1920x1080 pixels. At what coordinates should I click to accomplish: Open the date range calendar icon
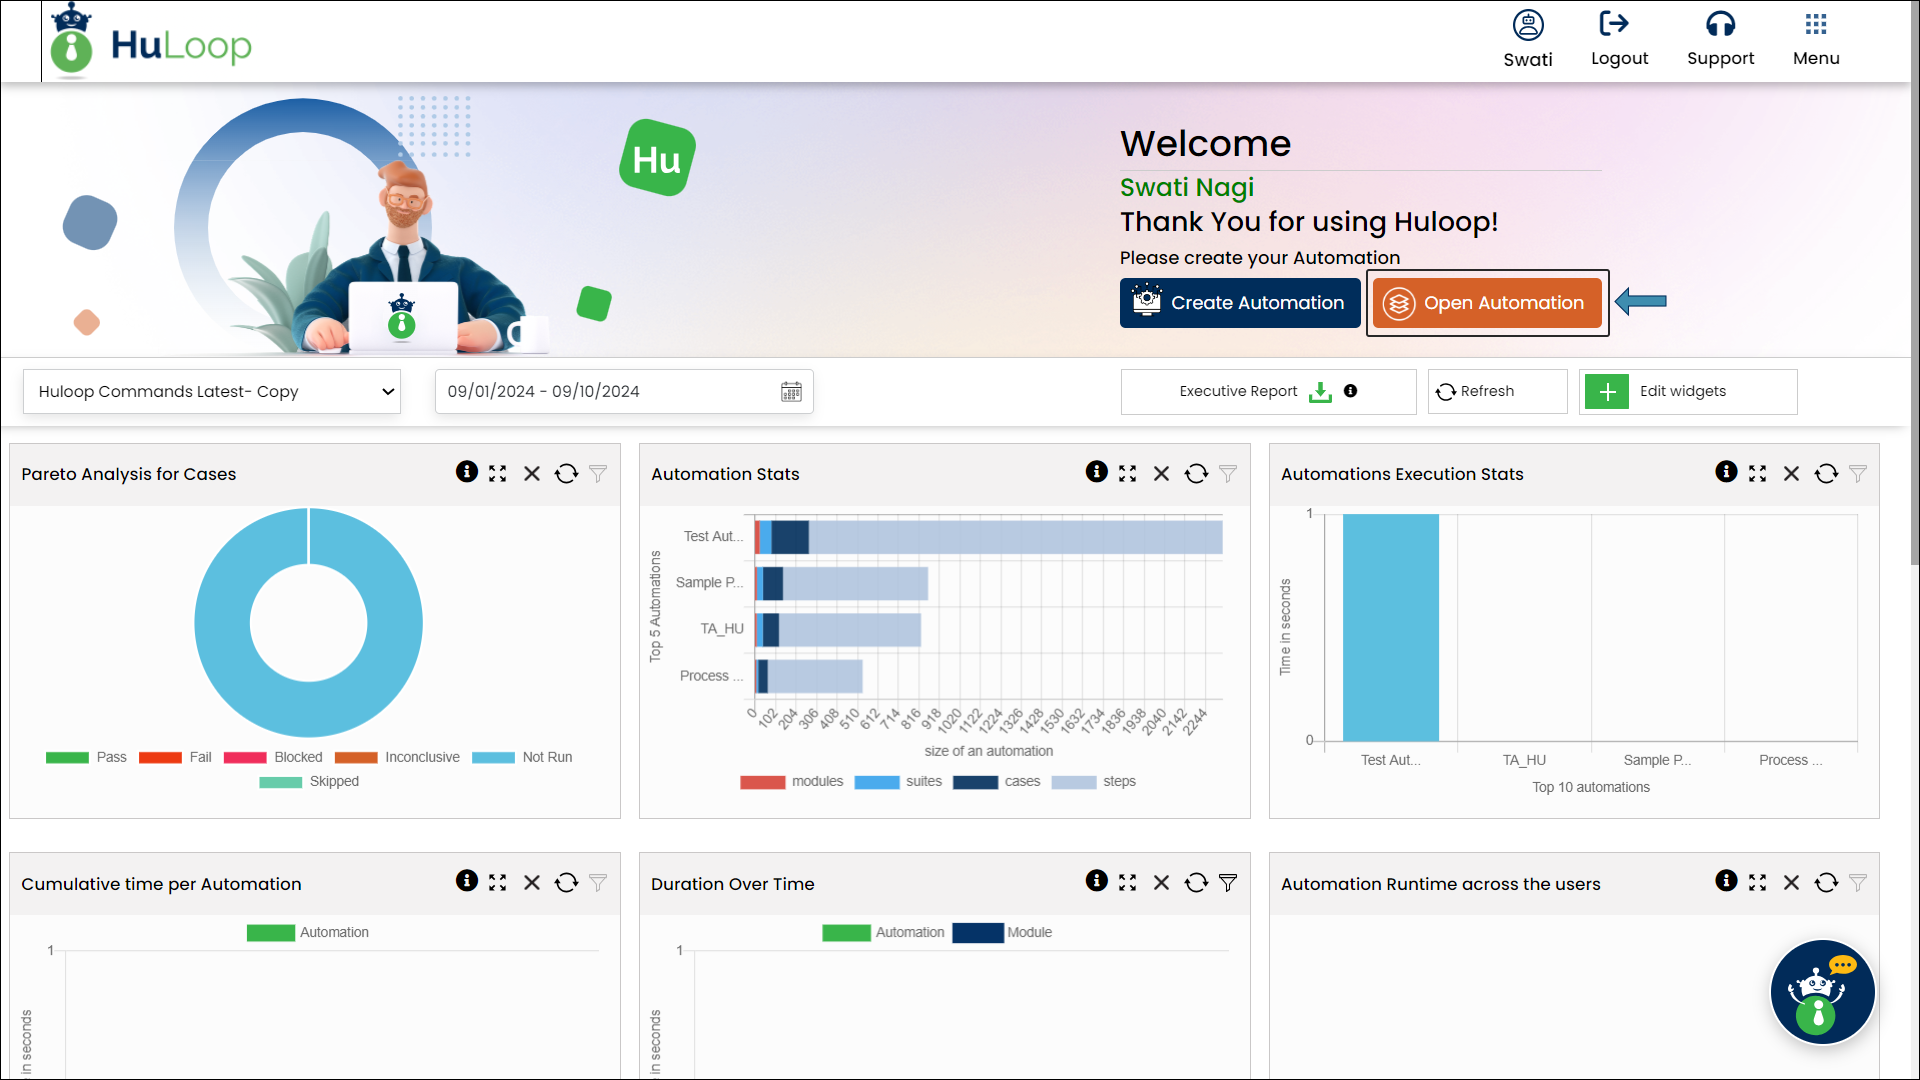791,392
